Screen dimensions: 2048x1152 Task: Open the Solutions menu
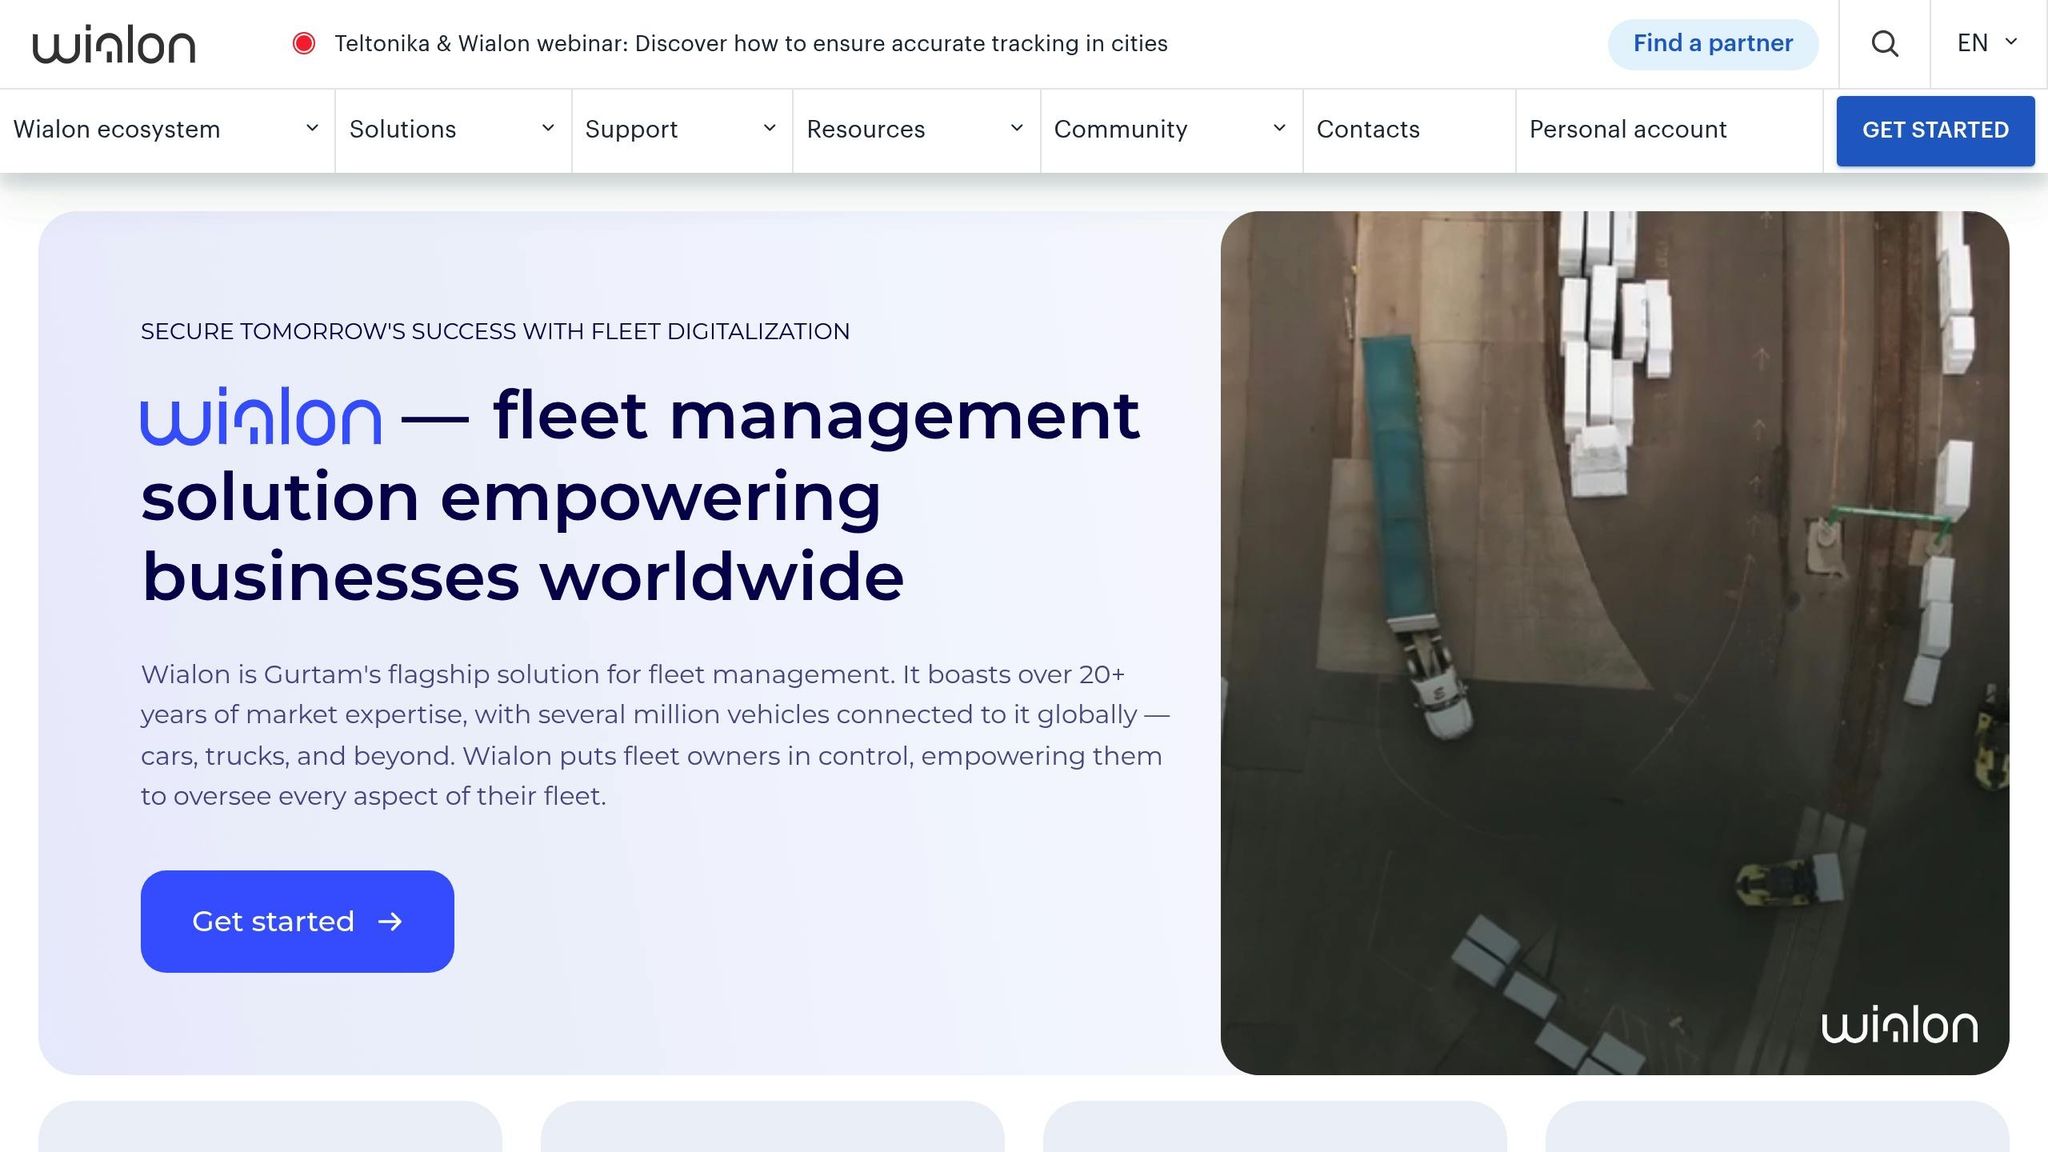[453, 130]
